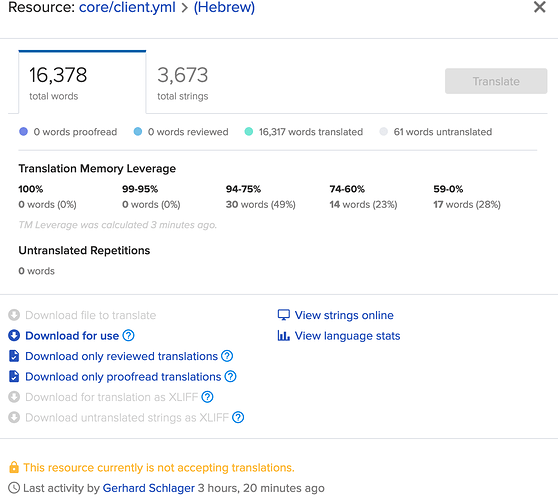The height and width of the screenshot is (500, 558).
Task: Open help icon for translation as XLIFF
Action: (207, 397)
